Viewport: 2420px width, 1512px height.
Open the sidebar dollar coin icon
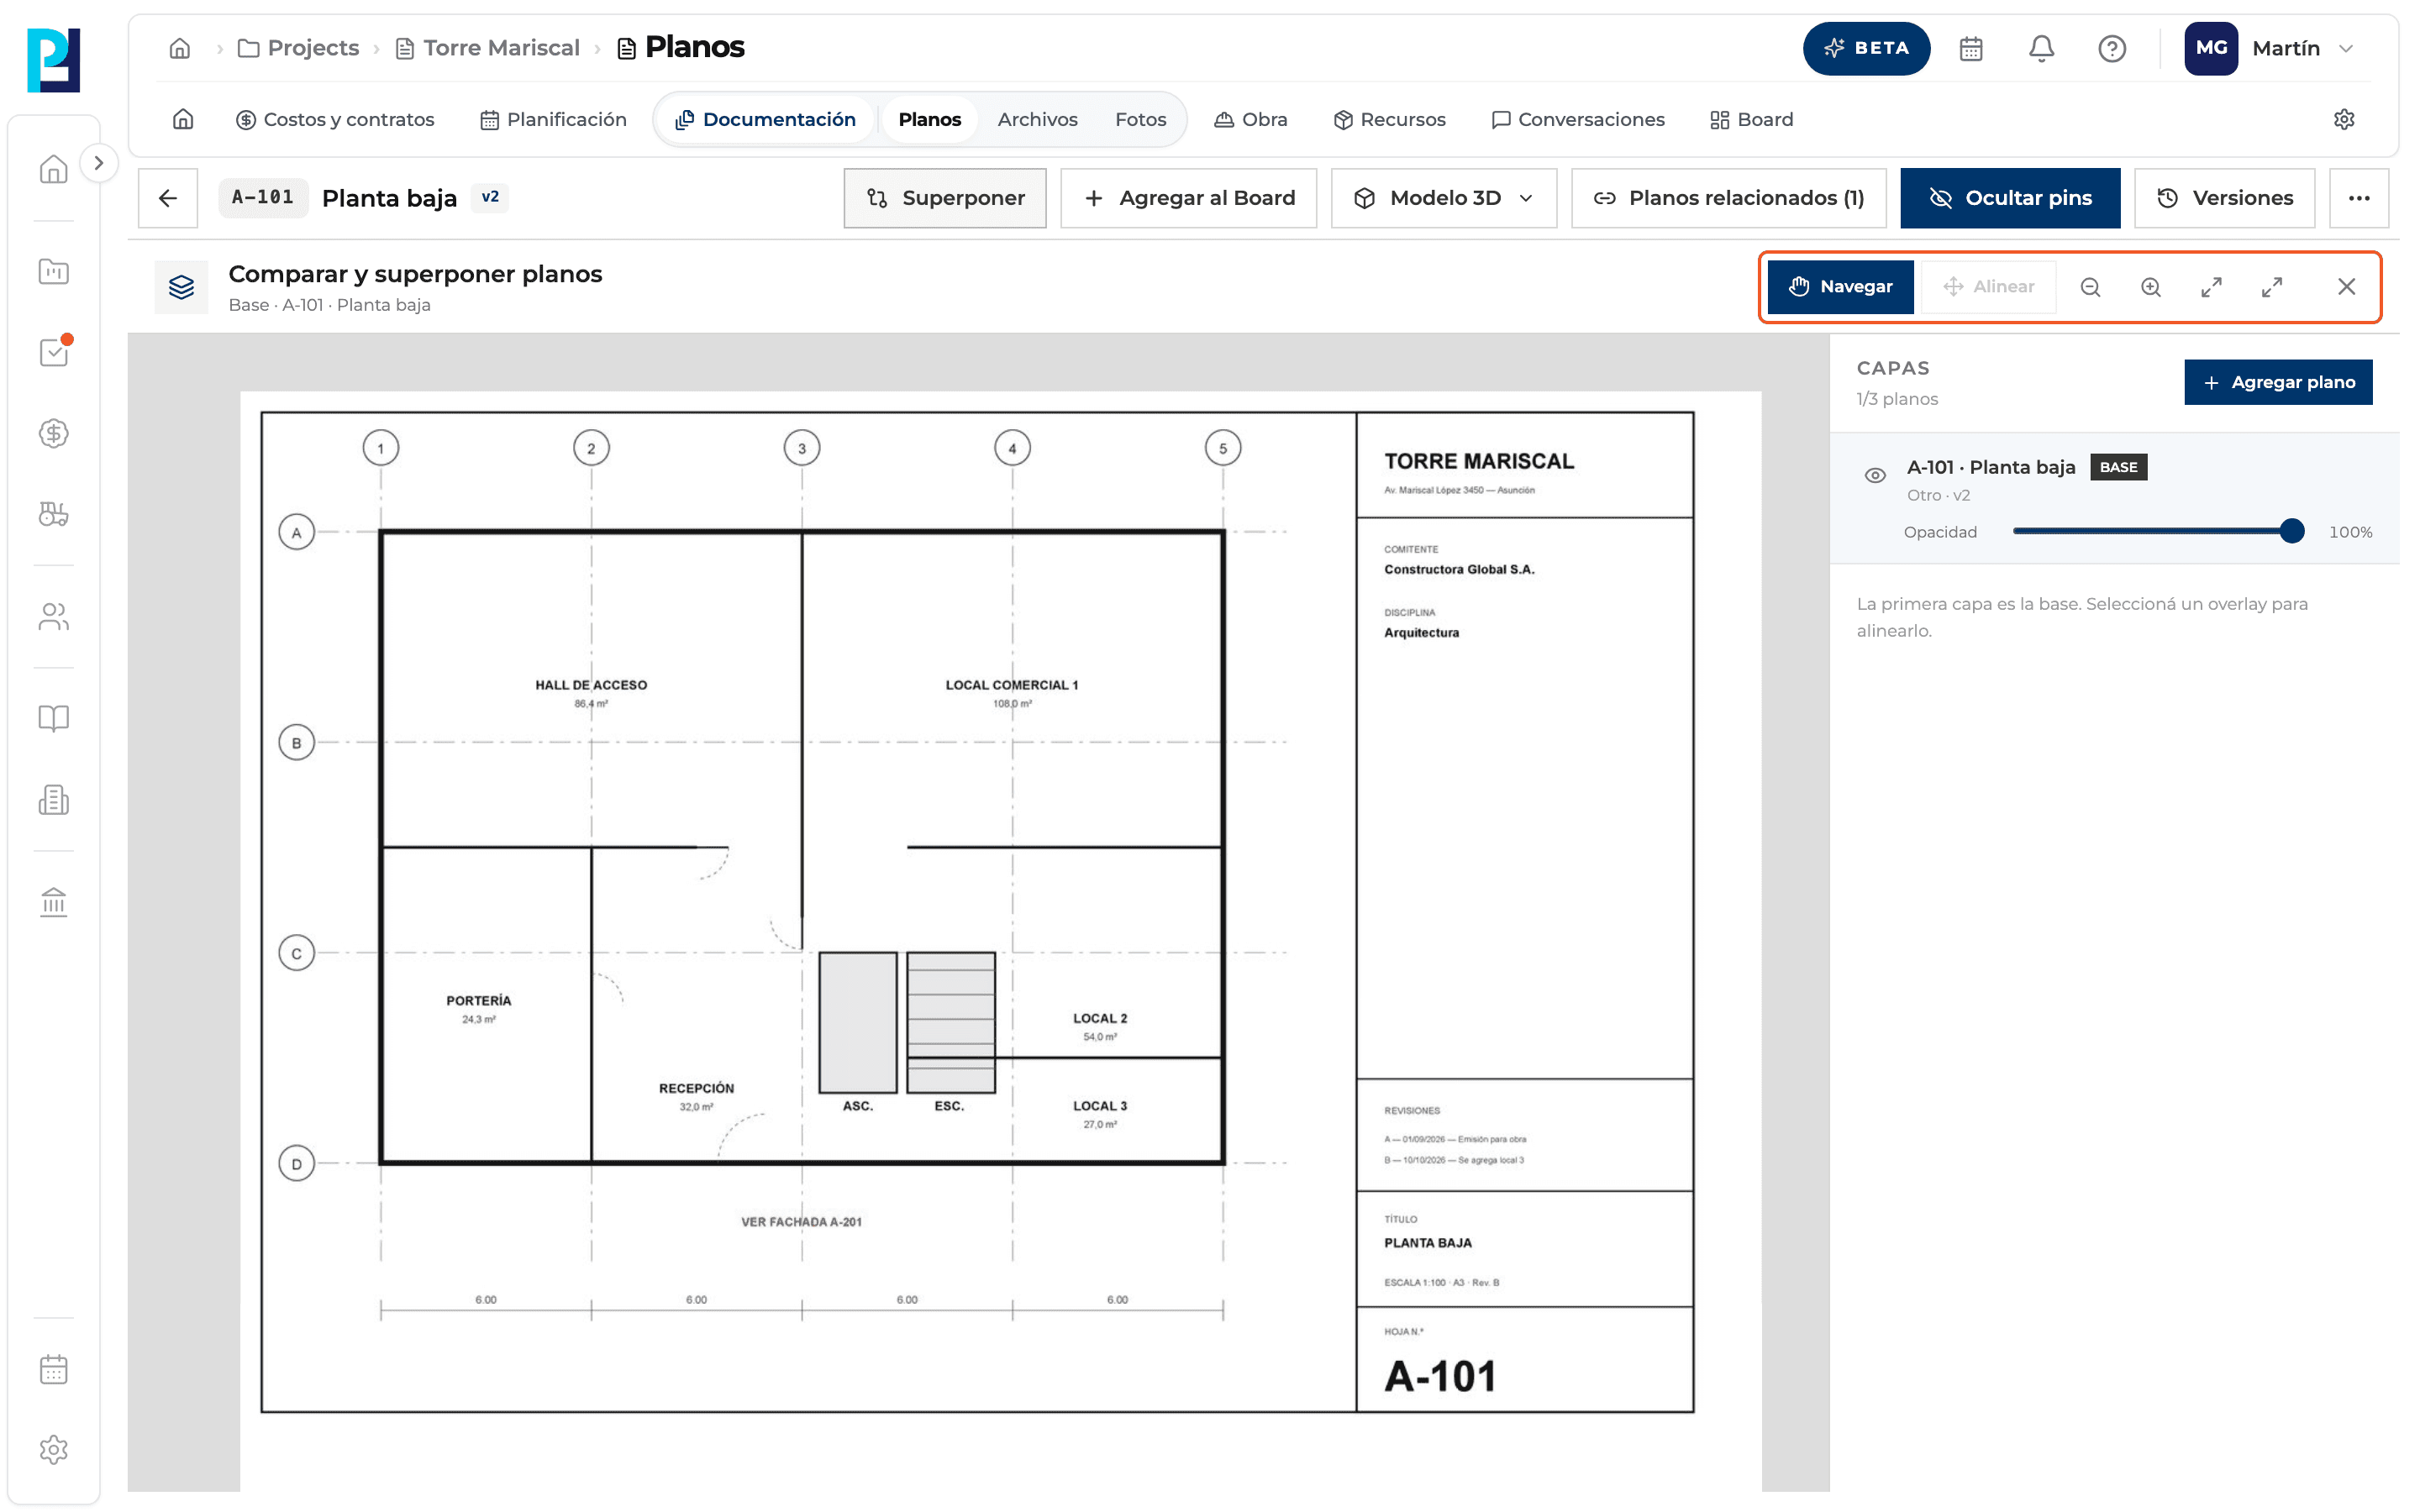click(54, 433)
